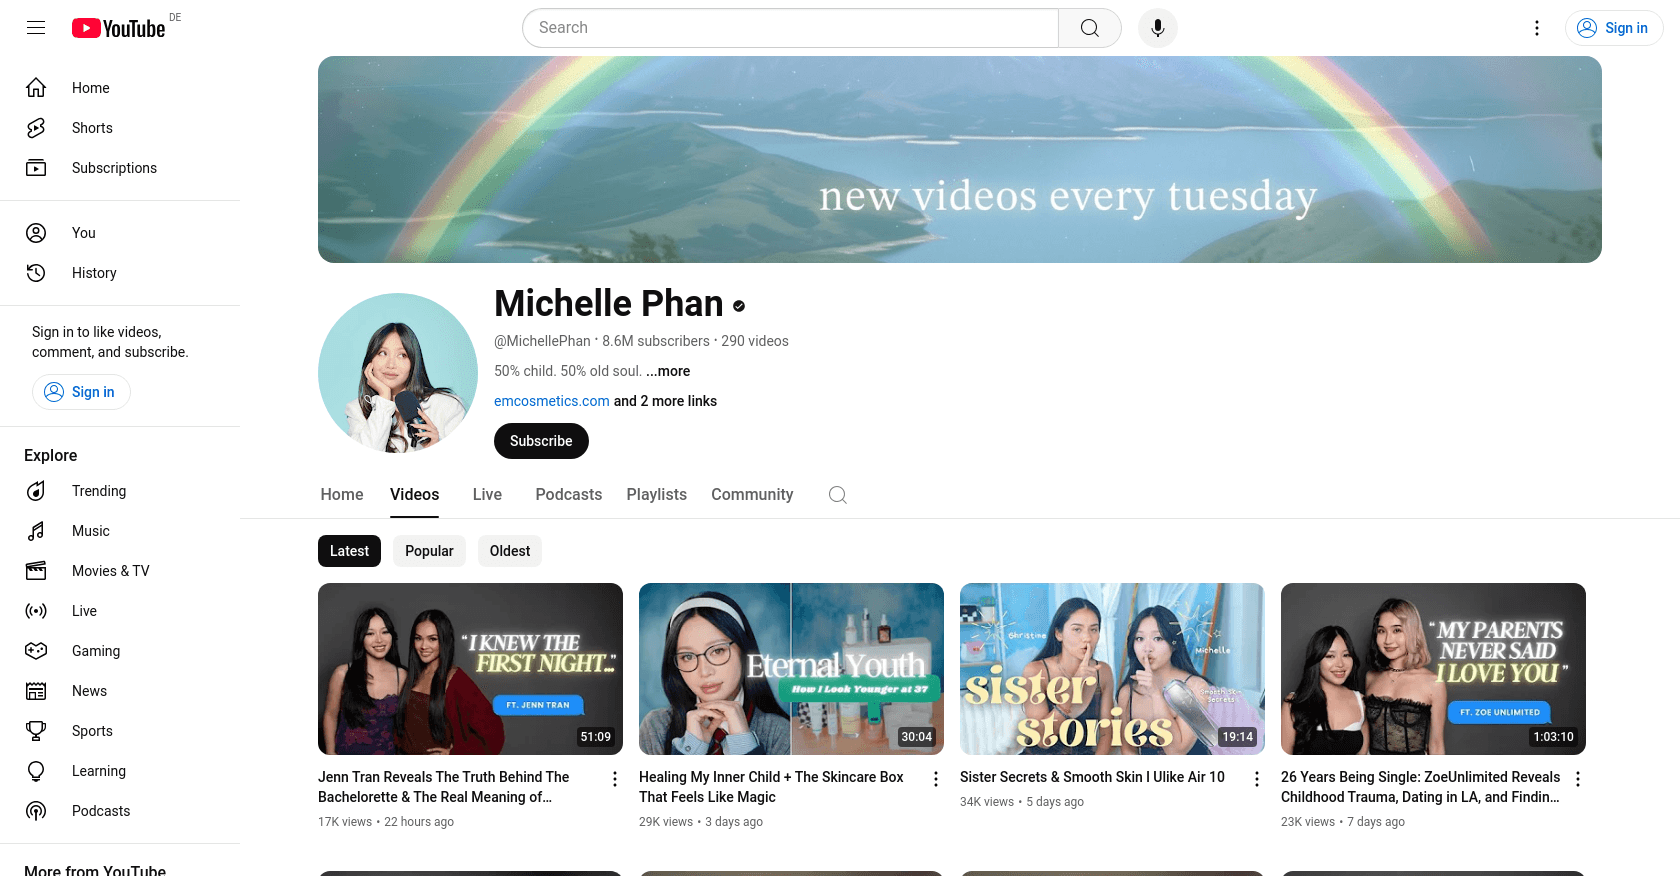Open Trending in Explore section
Image resolution: width=1680 pixels, height=876 pixels.
tap(98, 491)
